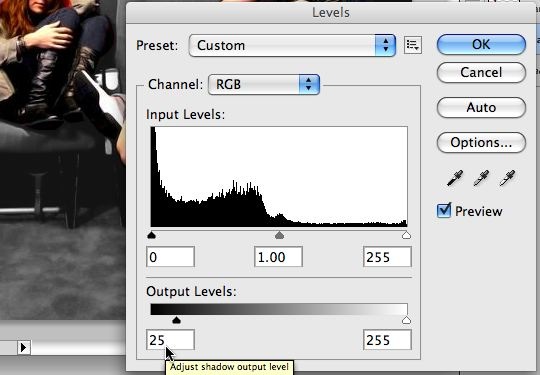The image size is (540, 375).
Task: Open the Options... dialog
Action: coord(481,142)
